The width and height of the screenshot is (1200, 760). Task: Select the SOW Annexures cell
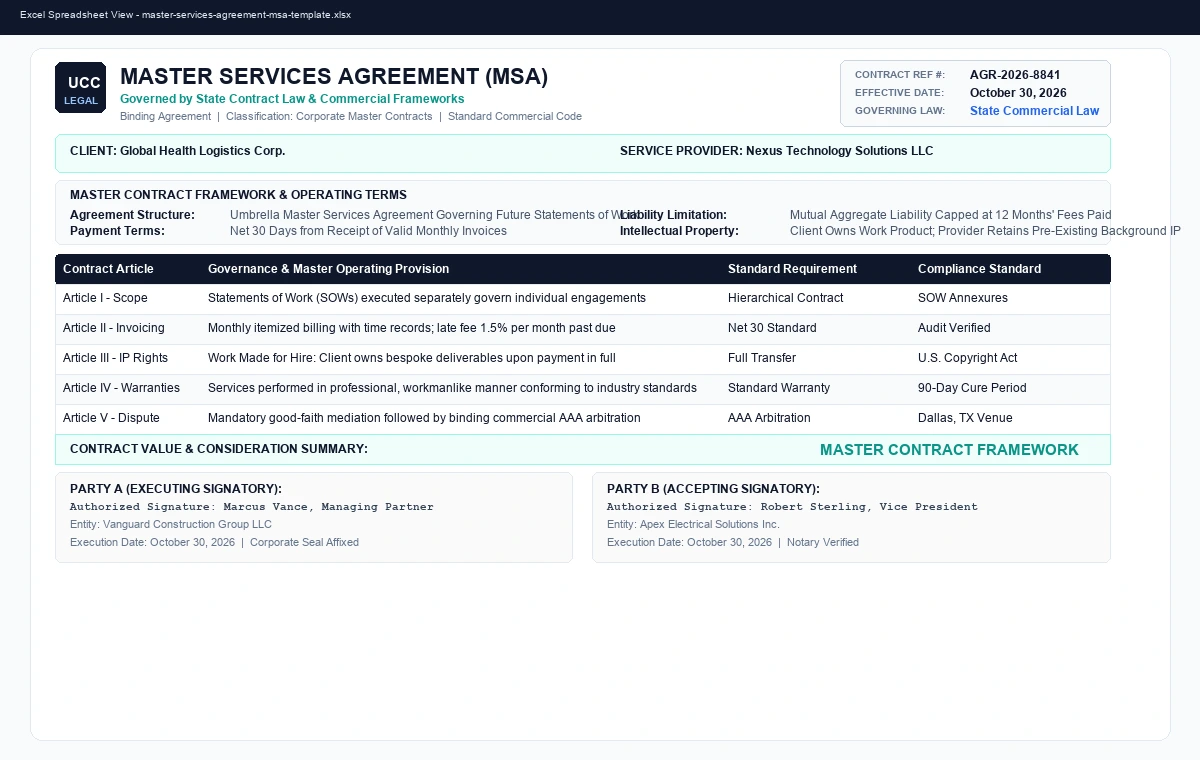click(x=963, y=298)
